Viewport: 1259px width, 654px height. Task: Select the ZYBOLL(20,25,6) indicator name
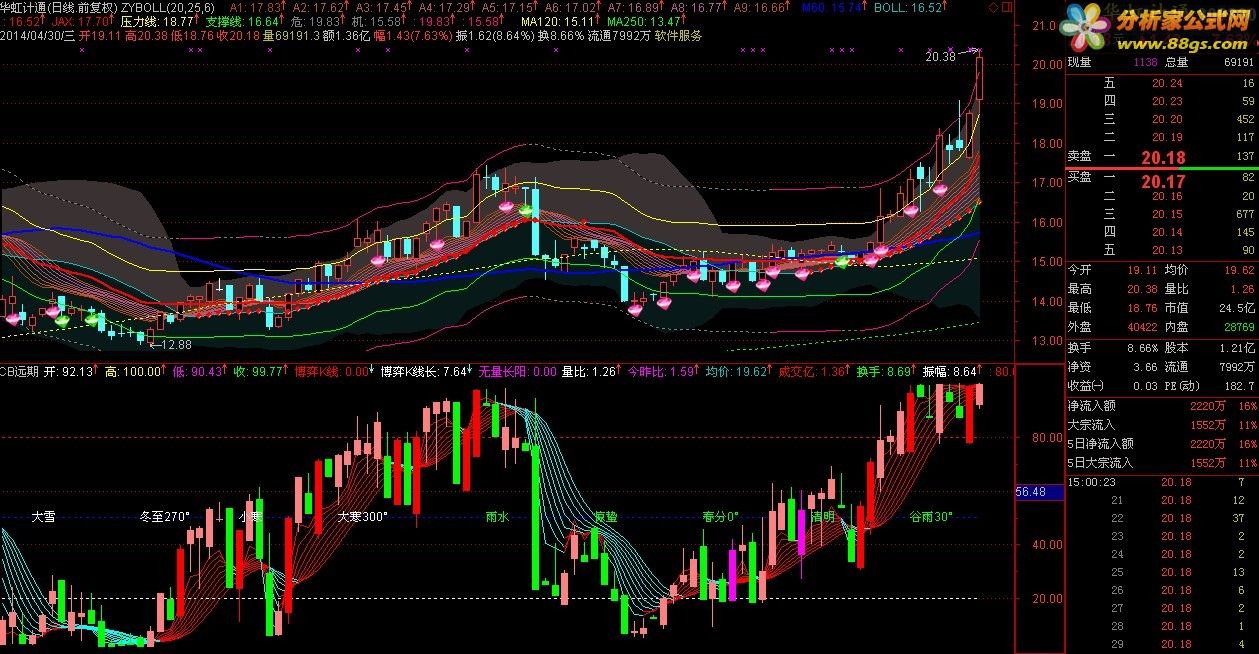click(x=168, y=7)
